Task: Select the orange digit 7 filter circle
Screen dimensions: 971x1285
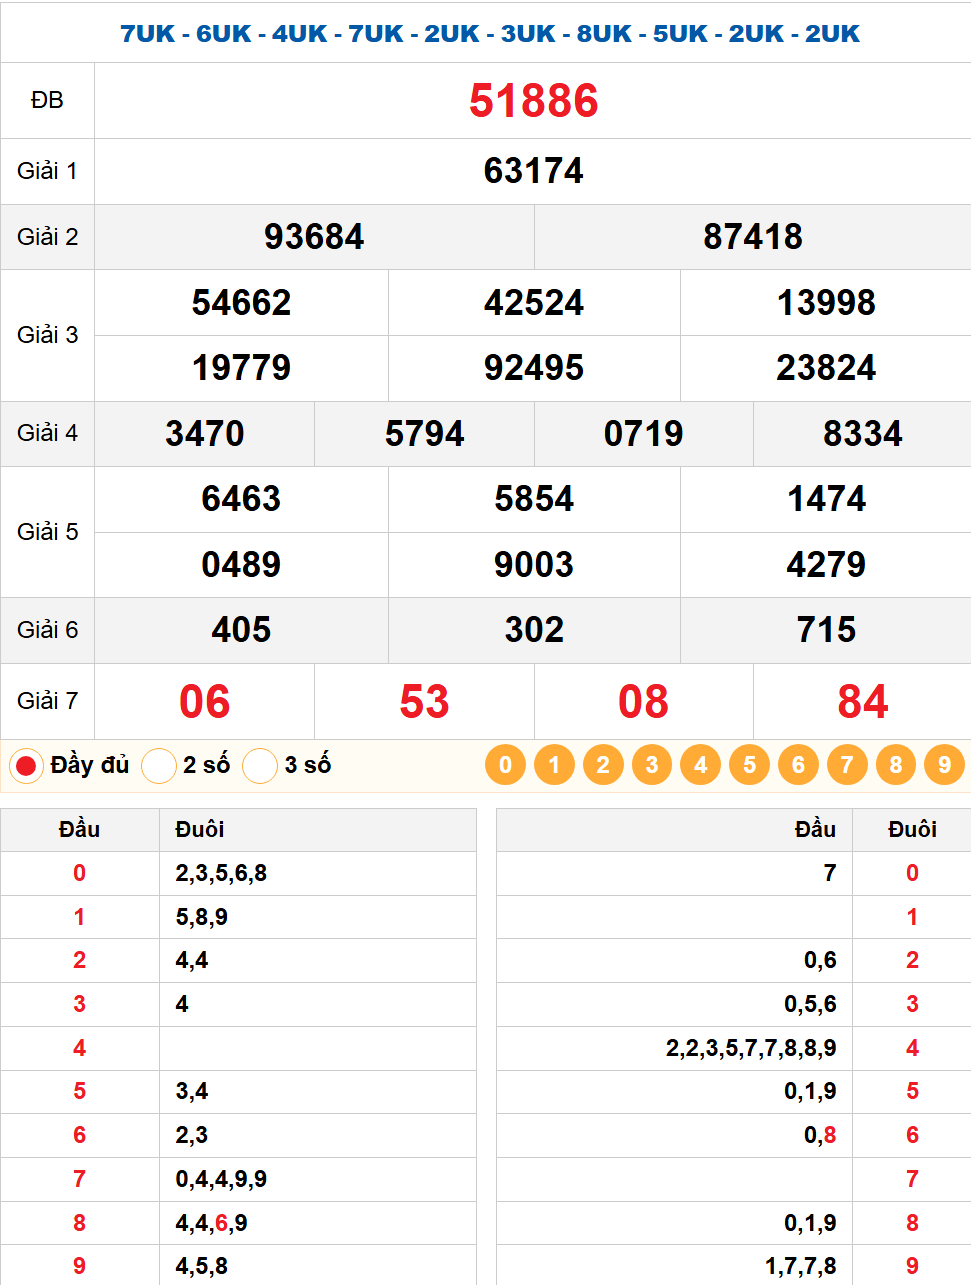Action: [x=847, y=765]
